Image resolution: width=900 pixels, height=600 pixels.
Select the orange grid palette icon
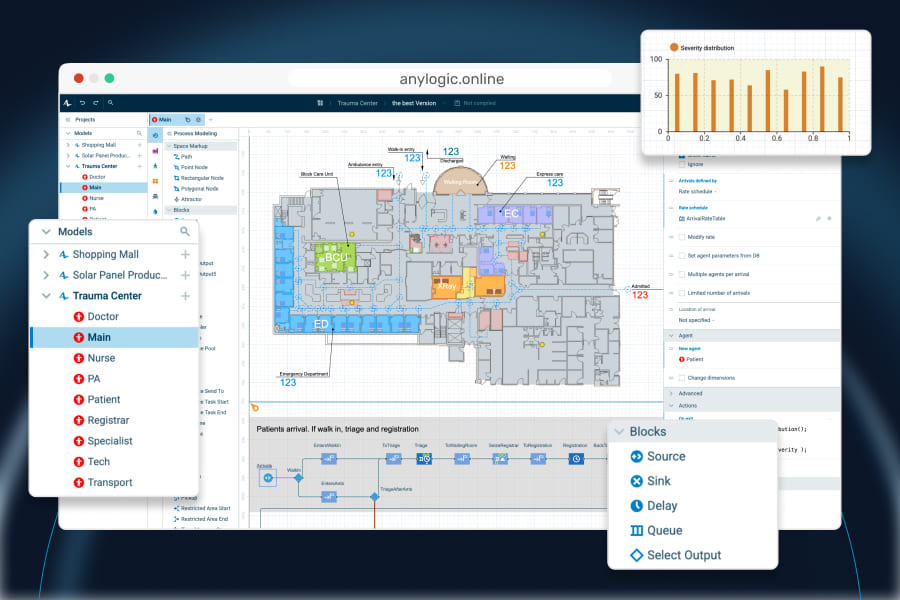155,181
